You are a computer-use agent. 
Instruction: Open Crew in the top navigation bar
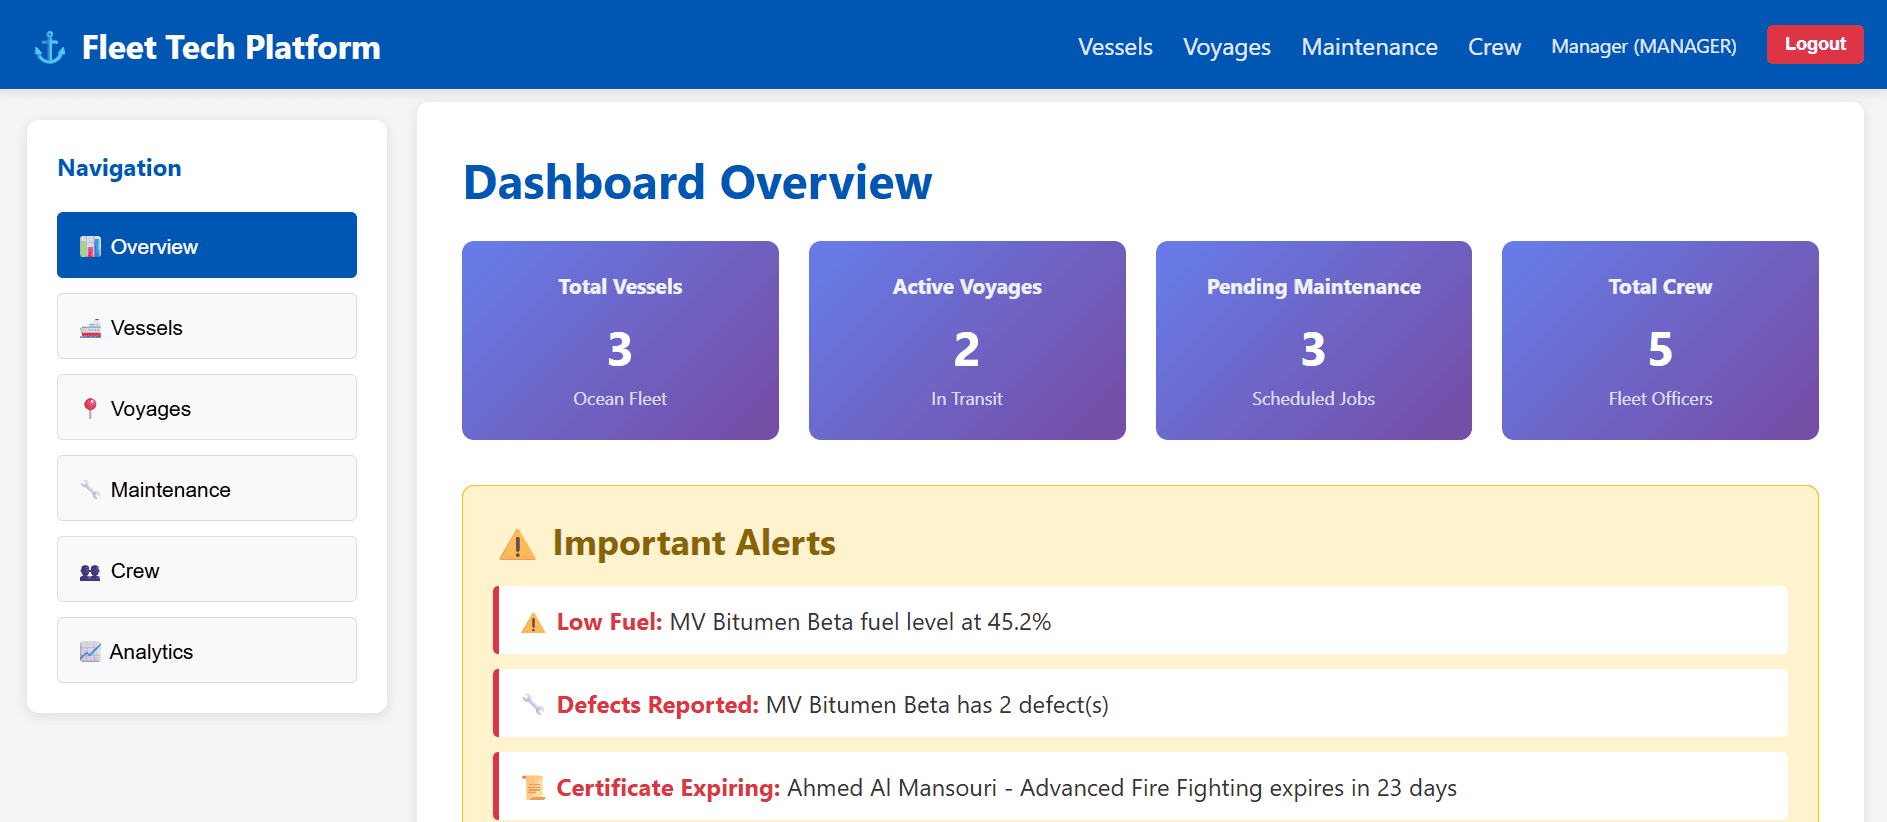click(1494, 47)
